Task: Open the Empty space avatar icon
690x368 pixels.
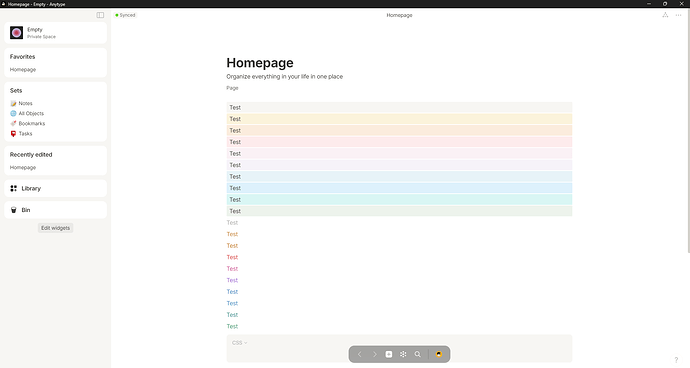Action: [16, 33]
